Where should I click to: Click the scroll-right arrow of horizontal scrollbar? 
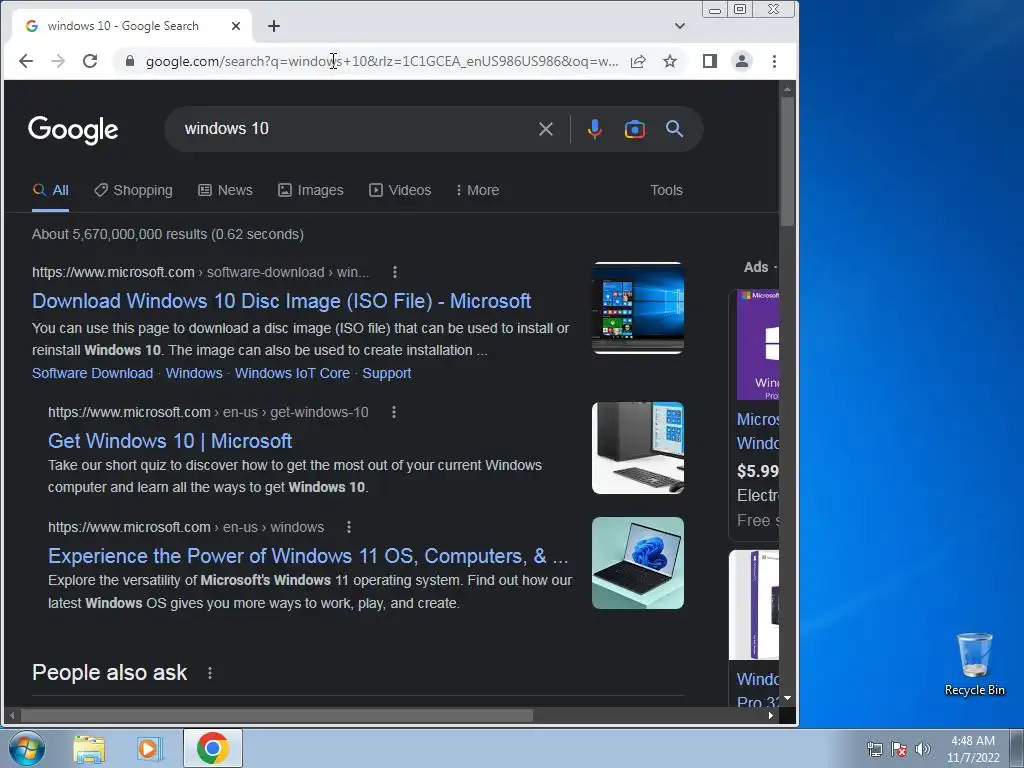coord(771,716)
